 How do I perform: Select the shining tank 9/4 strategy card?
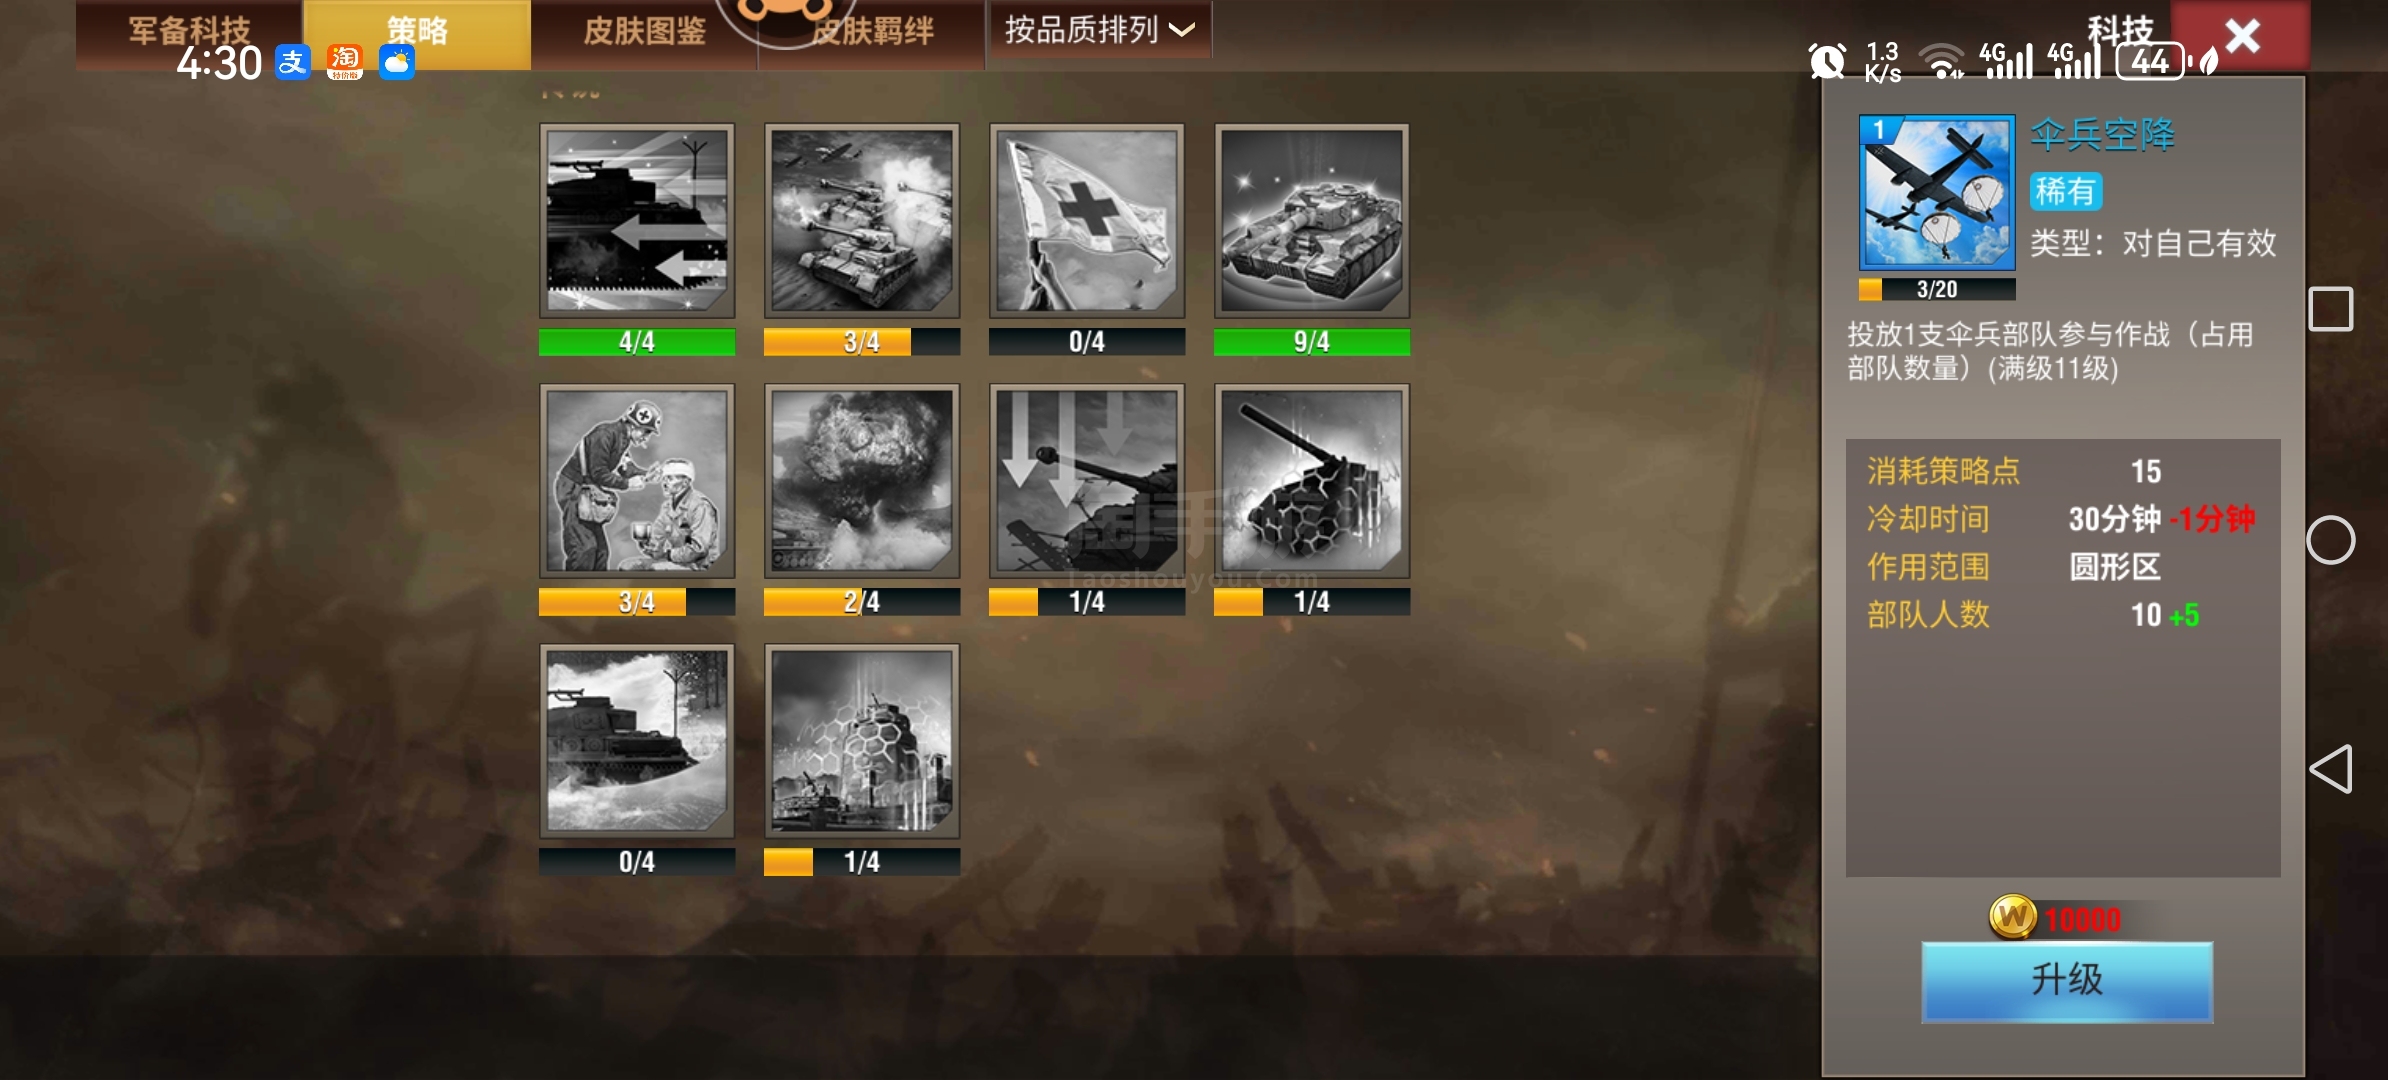click(x=1312, y=221)
